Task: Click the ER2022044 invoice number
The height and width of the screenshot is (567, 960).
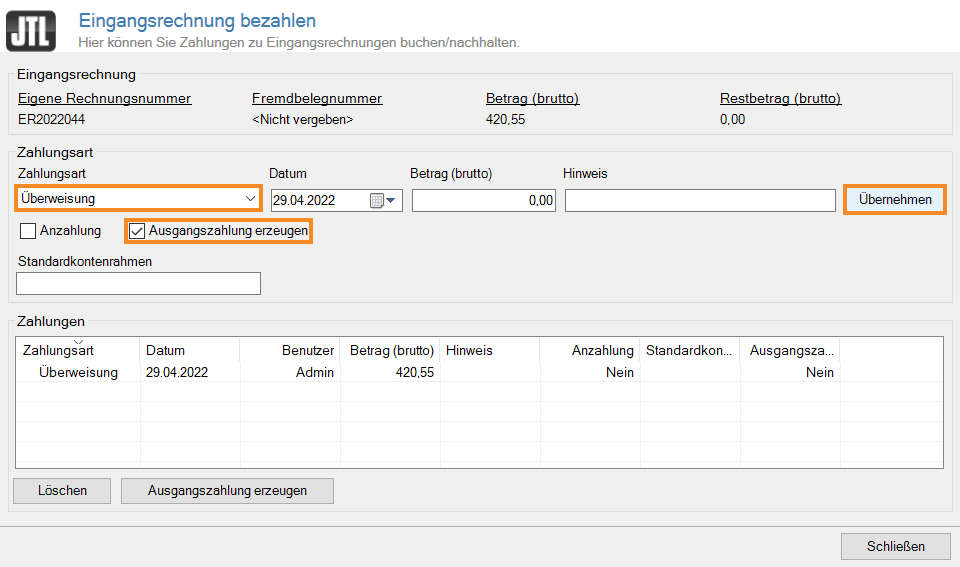Action: (x=51, y=119)
